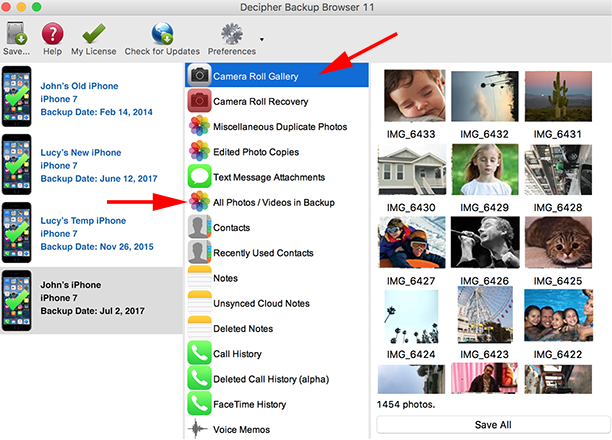
Task: Choose Miscellaneous Duplicate Photos label
Action: (x=280, y=127)
